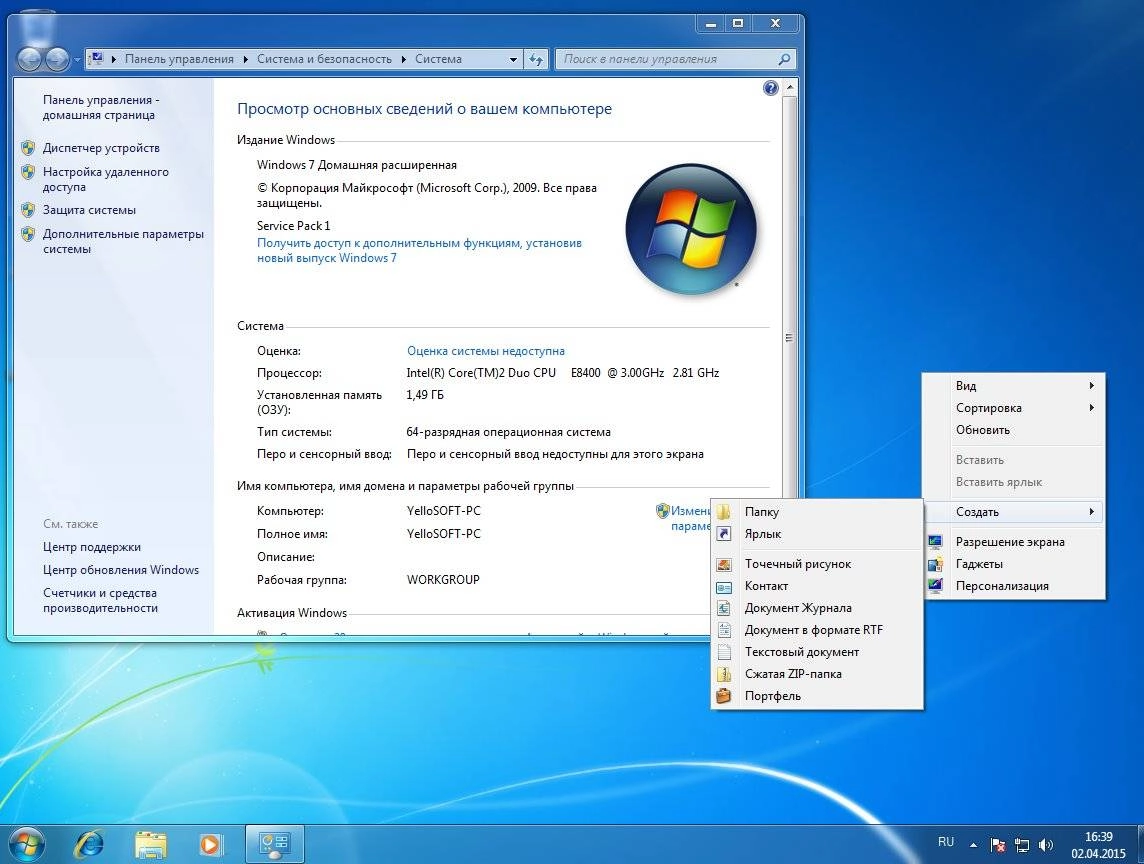The image size is (1144, 864).
Task: Click the Ярлык shortcut icon in submenu
Action: click(x=724, y=533)
